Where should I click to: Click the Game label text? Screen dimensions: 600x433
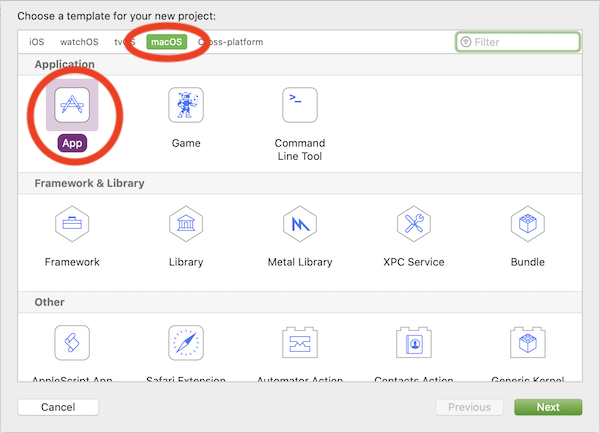point(186,143)
